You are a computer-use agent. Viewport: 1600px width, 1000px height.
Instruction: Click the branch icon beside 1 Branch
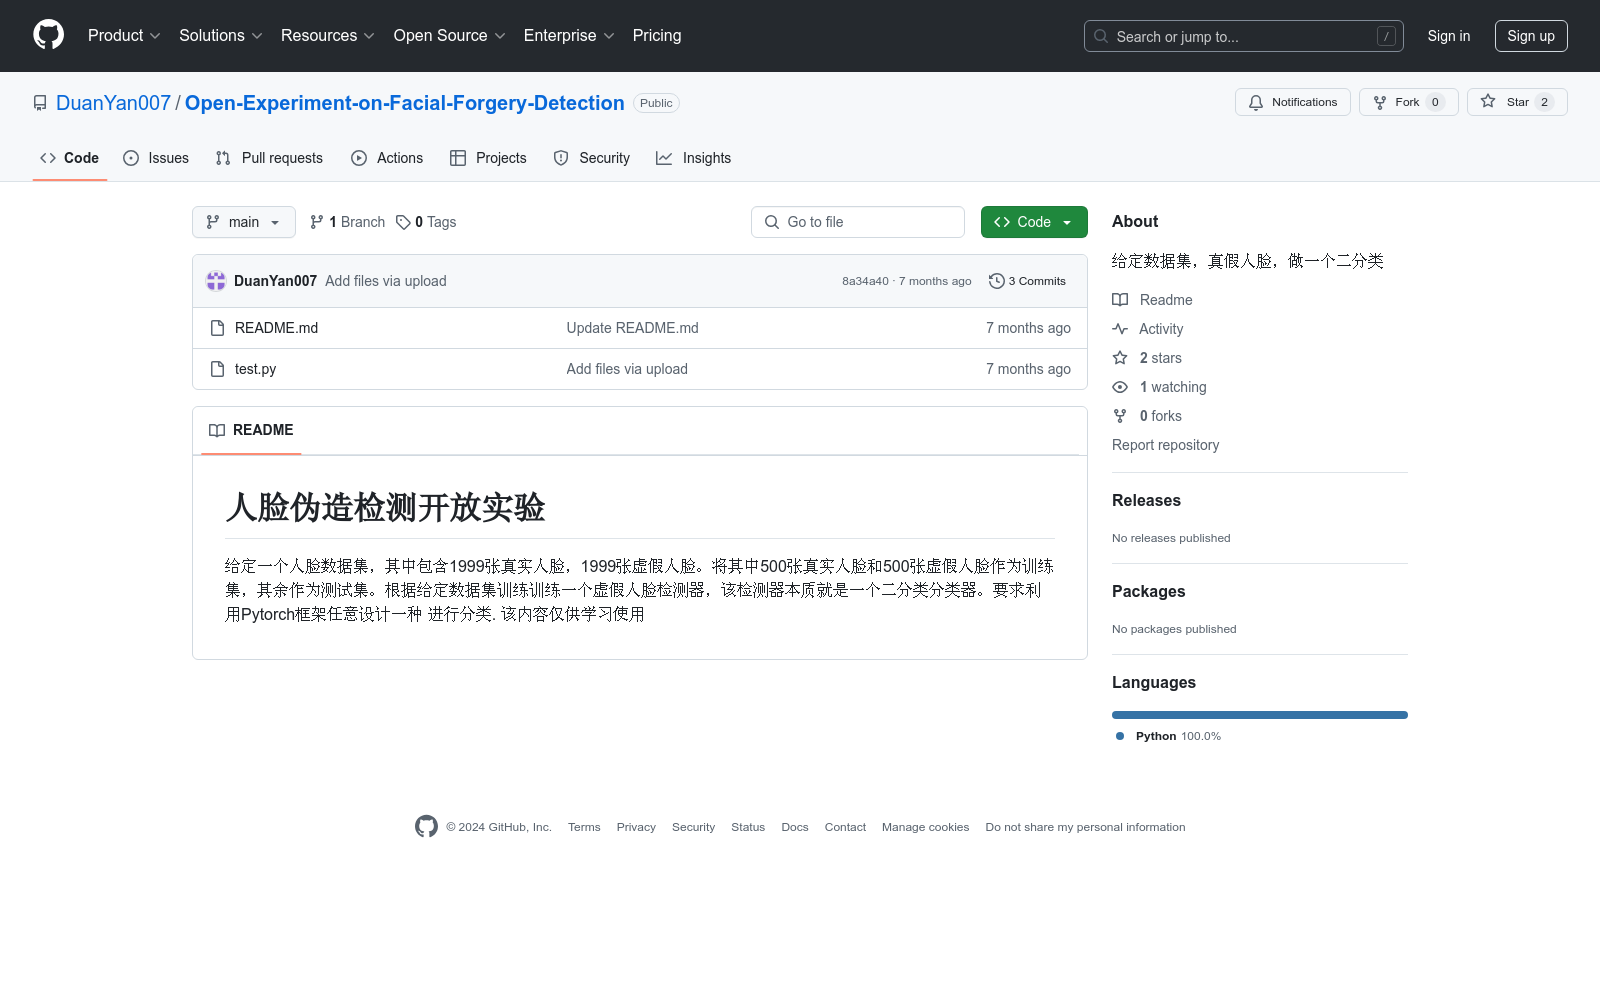317,222
